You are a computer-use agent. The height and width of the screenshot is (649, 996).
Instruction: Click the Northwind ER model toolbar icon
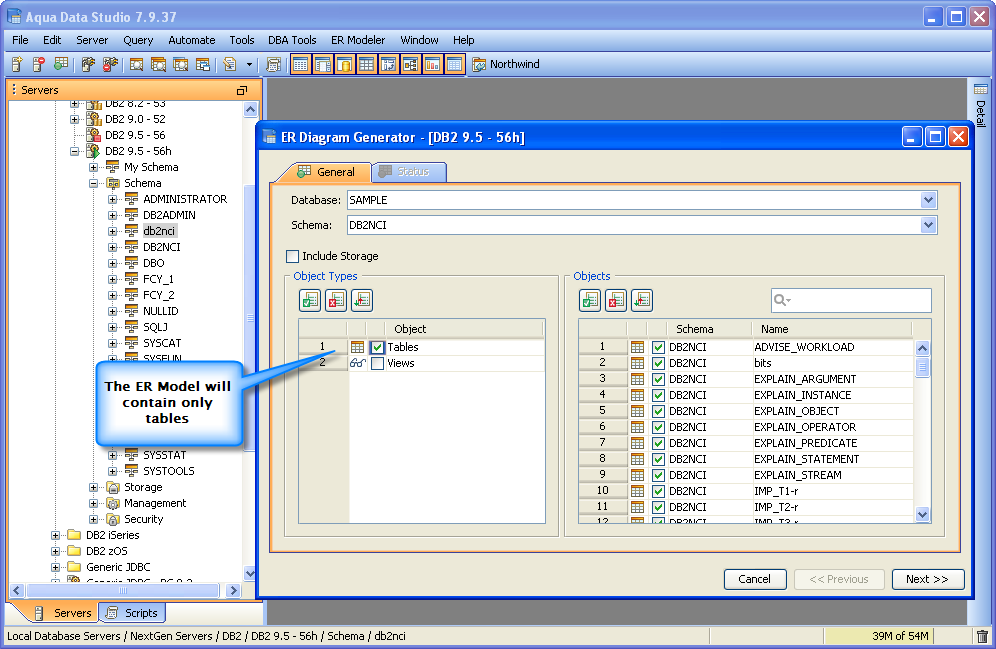pos(479,64)
